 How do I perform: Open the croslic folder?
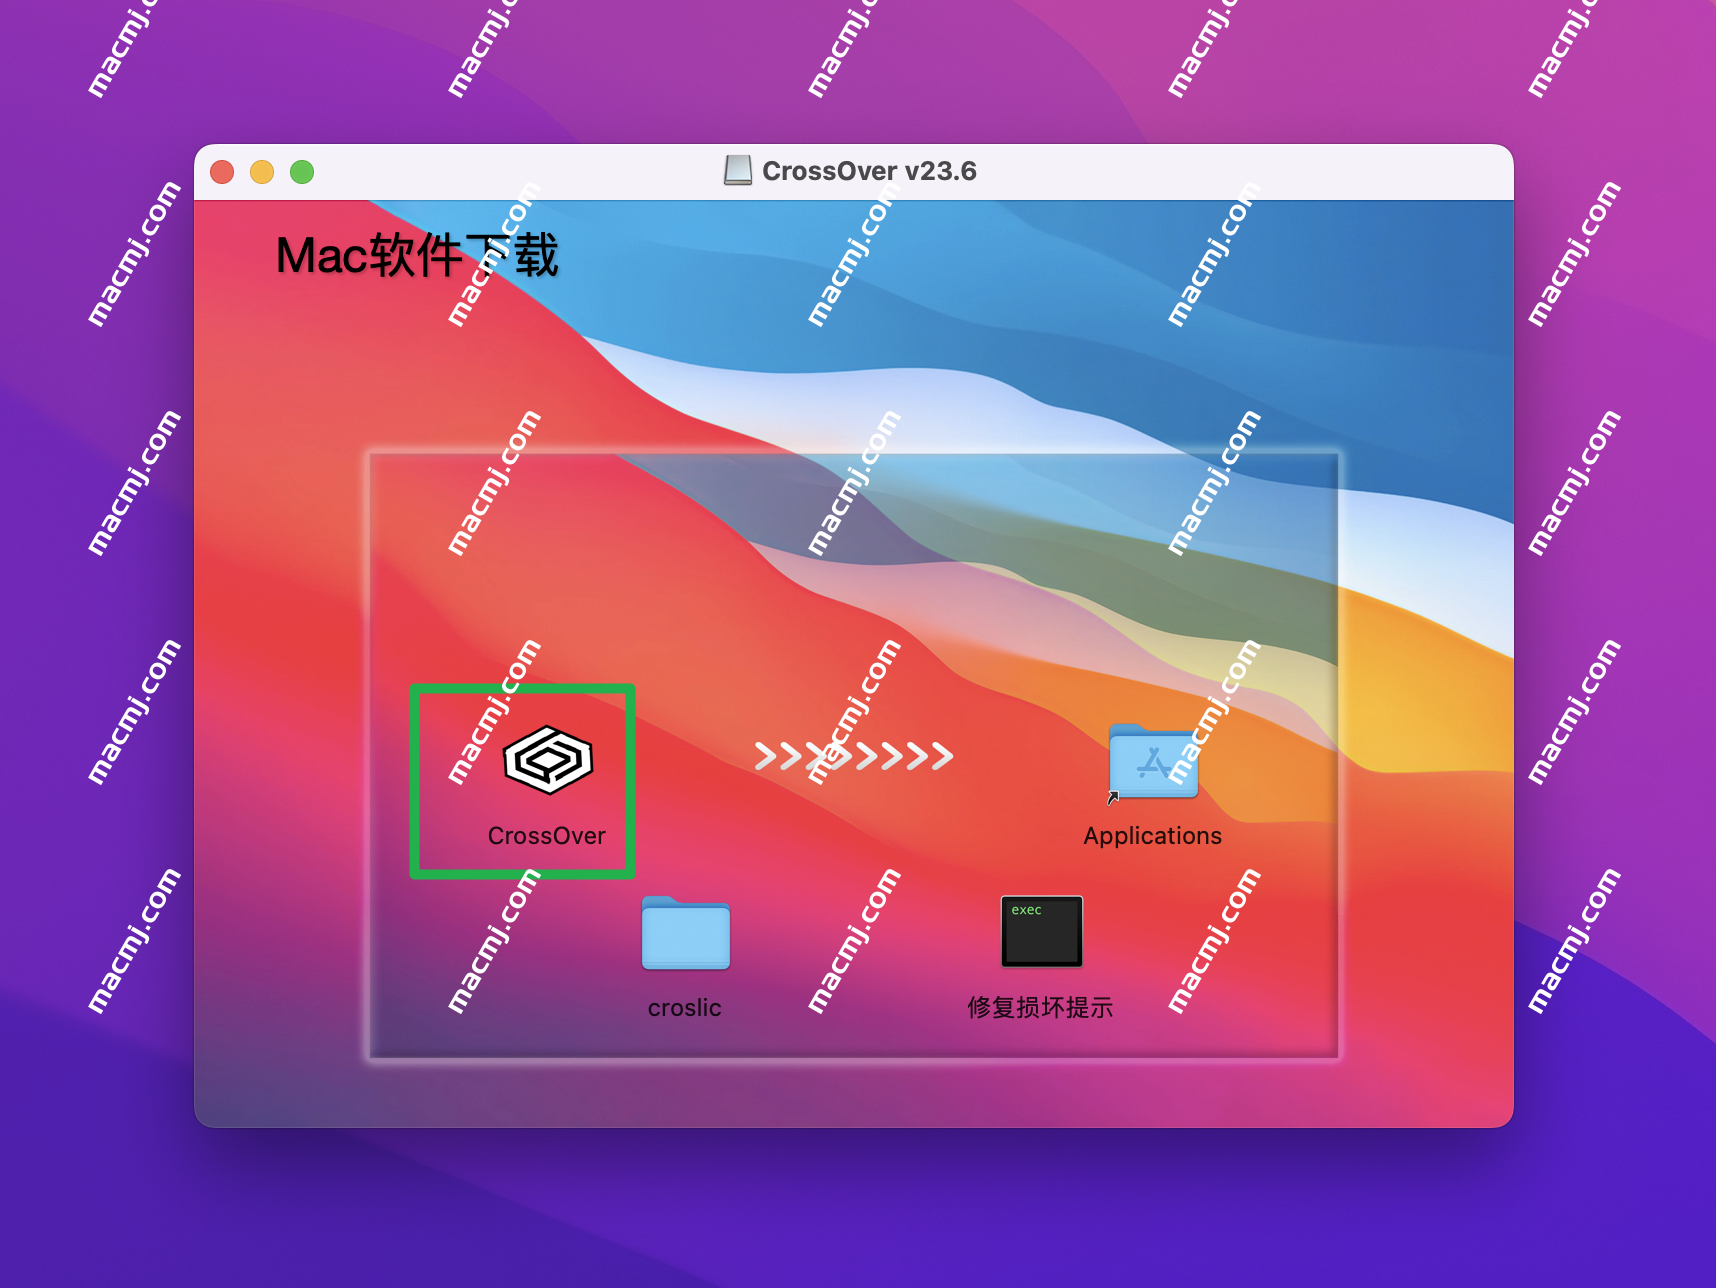(685, 932)
